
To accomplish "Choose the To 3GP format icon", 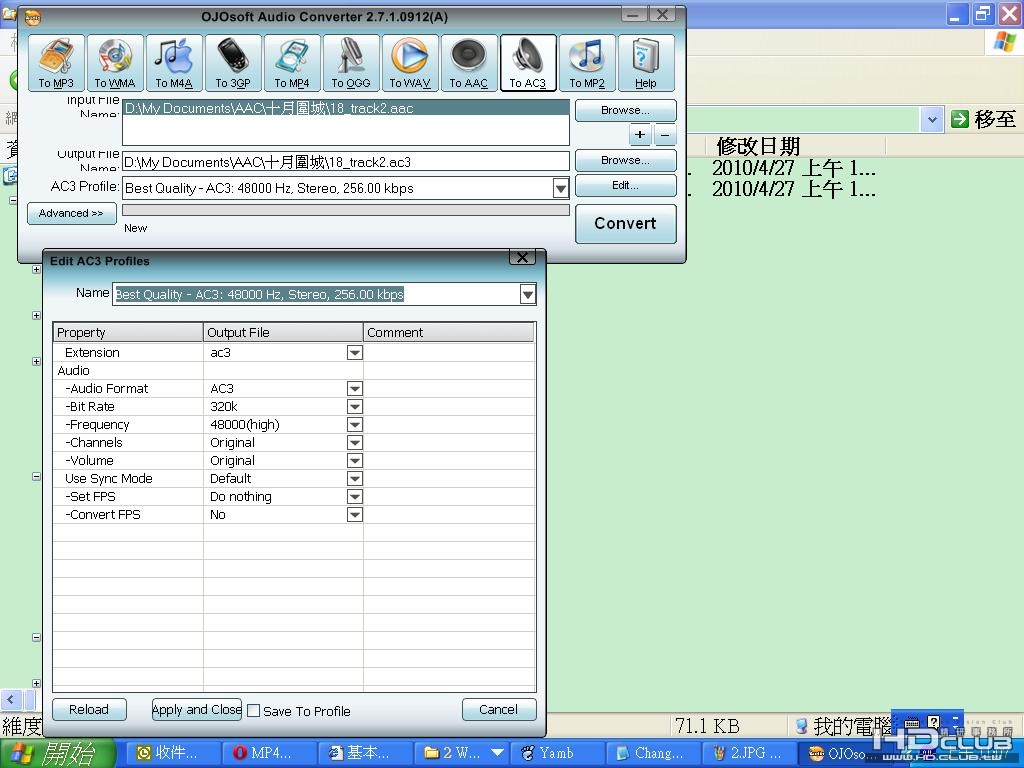I will (233, 63).
